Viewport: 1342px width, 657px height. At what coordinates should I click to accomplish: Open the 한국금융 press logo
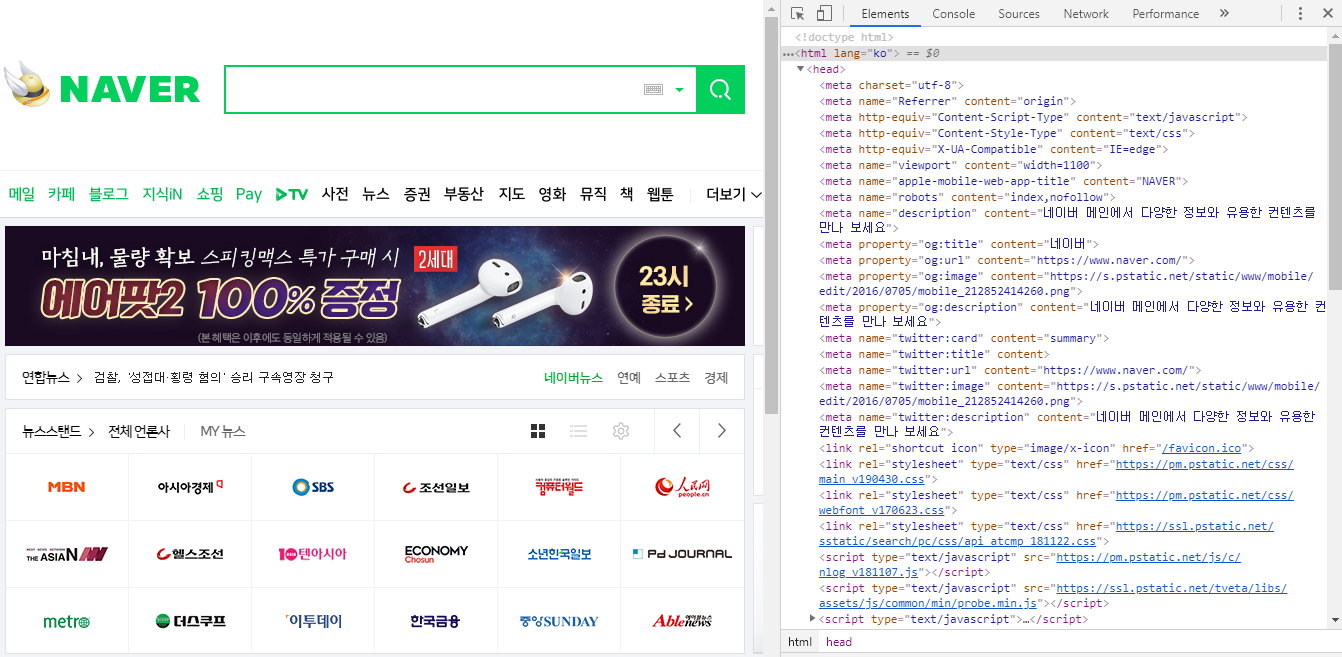pos(436,621)
